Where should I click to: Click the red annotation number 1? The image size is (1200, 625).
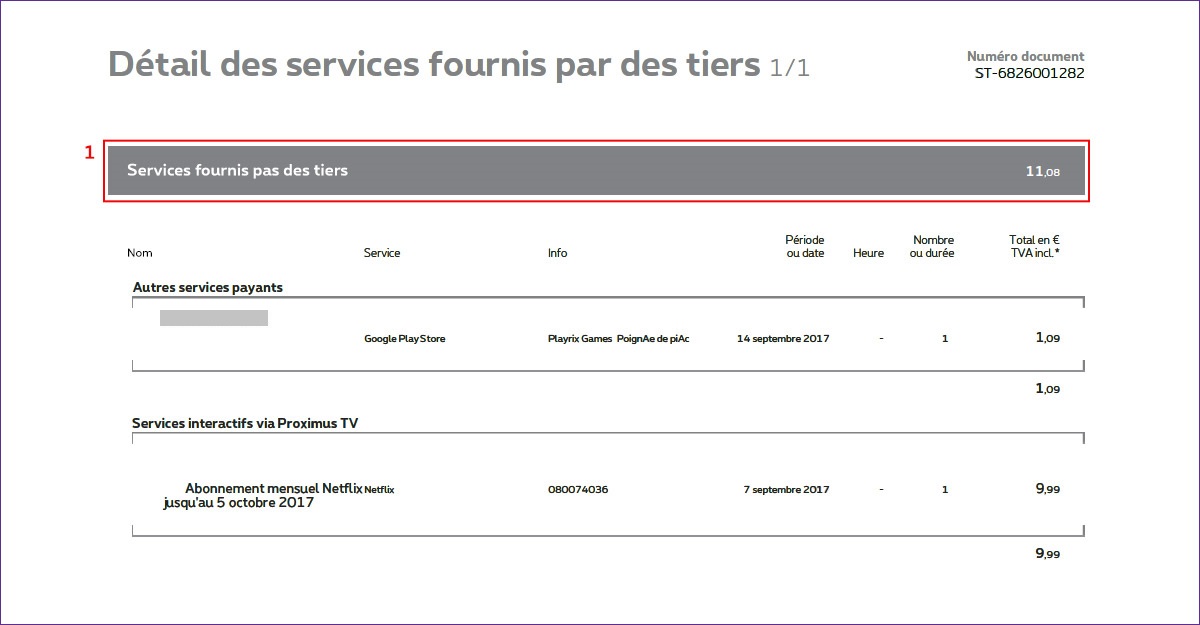pyautogui.click(x=89, y=153)
